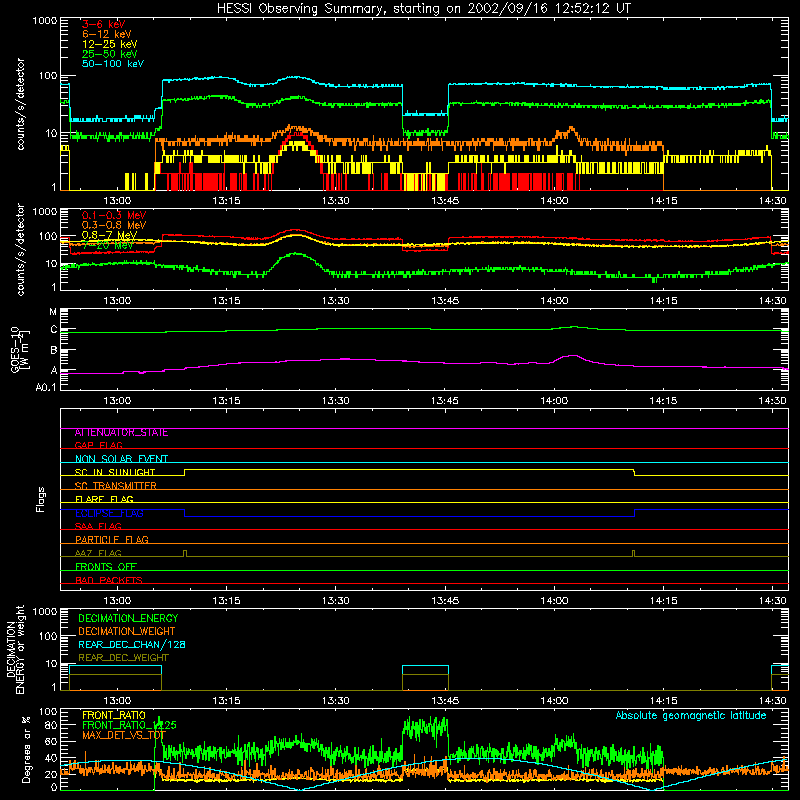Select the 13:30 tick under the MeV panel
This screenshot has height=800, width=800.
click(335, 301)
